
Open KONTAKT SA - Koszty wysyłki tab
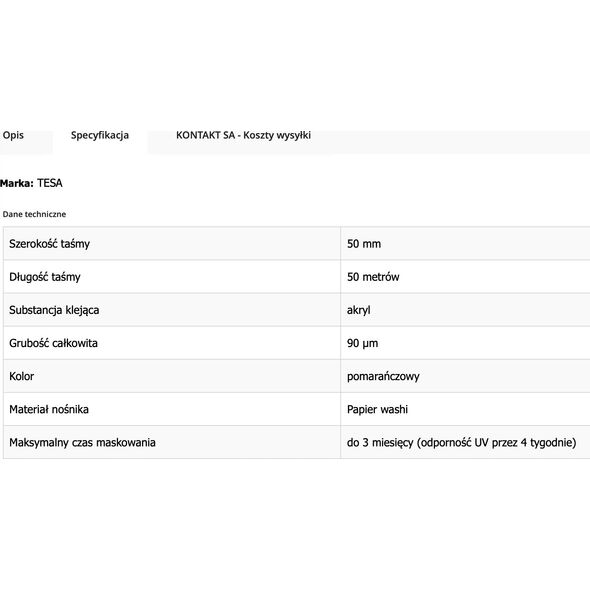tap(243, 135)
